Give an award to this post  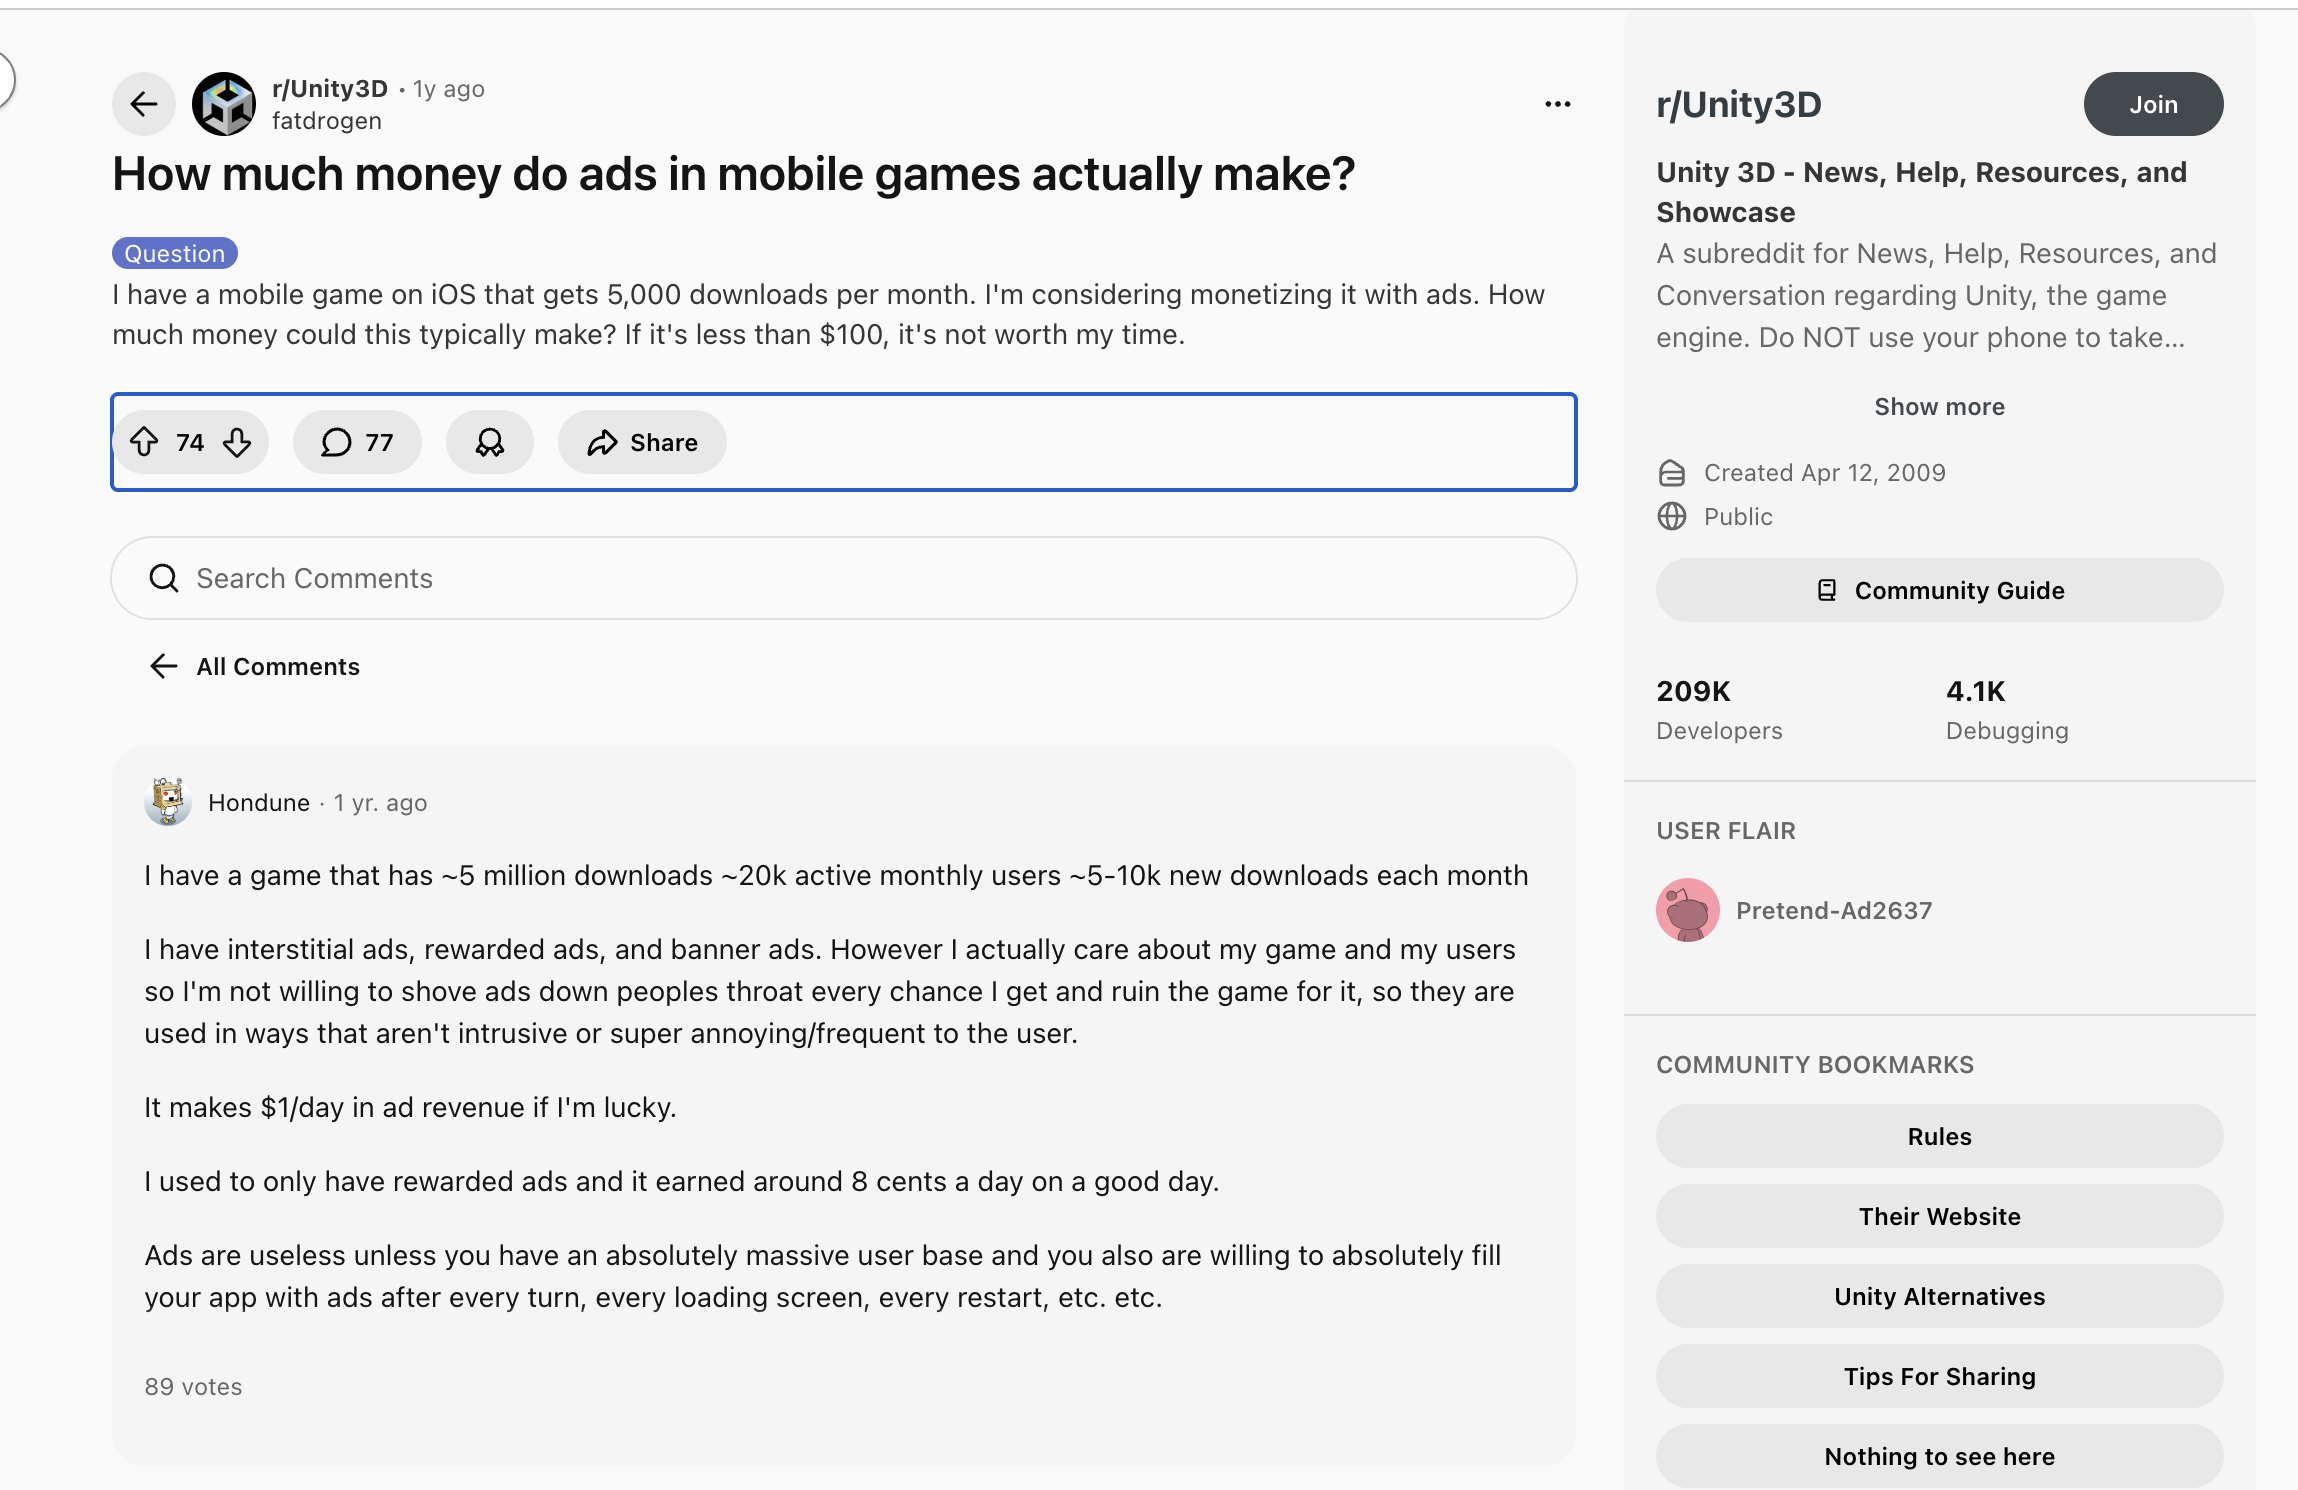point(489,442)
